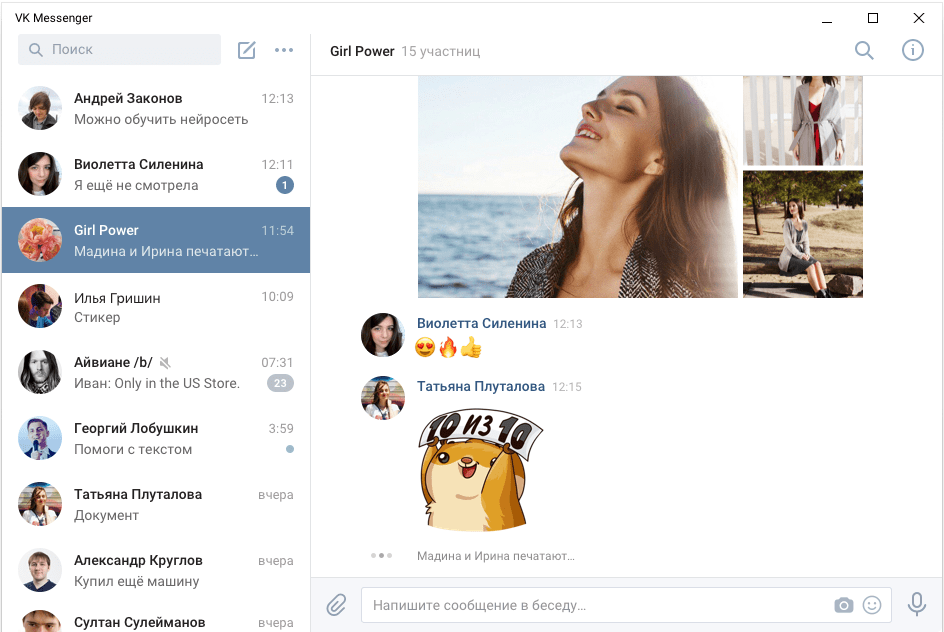Click Андрей Законов's avatar in chat list
Image resolution: width=944 pixels, height=632 pixels.
click(x=40, y=108)
